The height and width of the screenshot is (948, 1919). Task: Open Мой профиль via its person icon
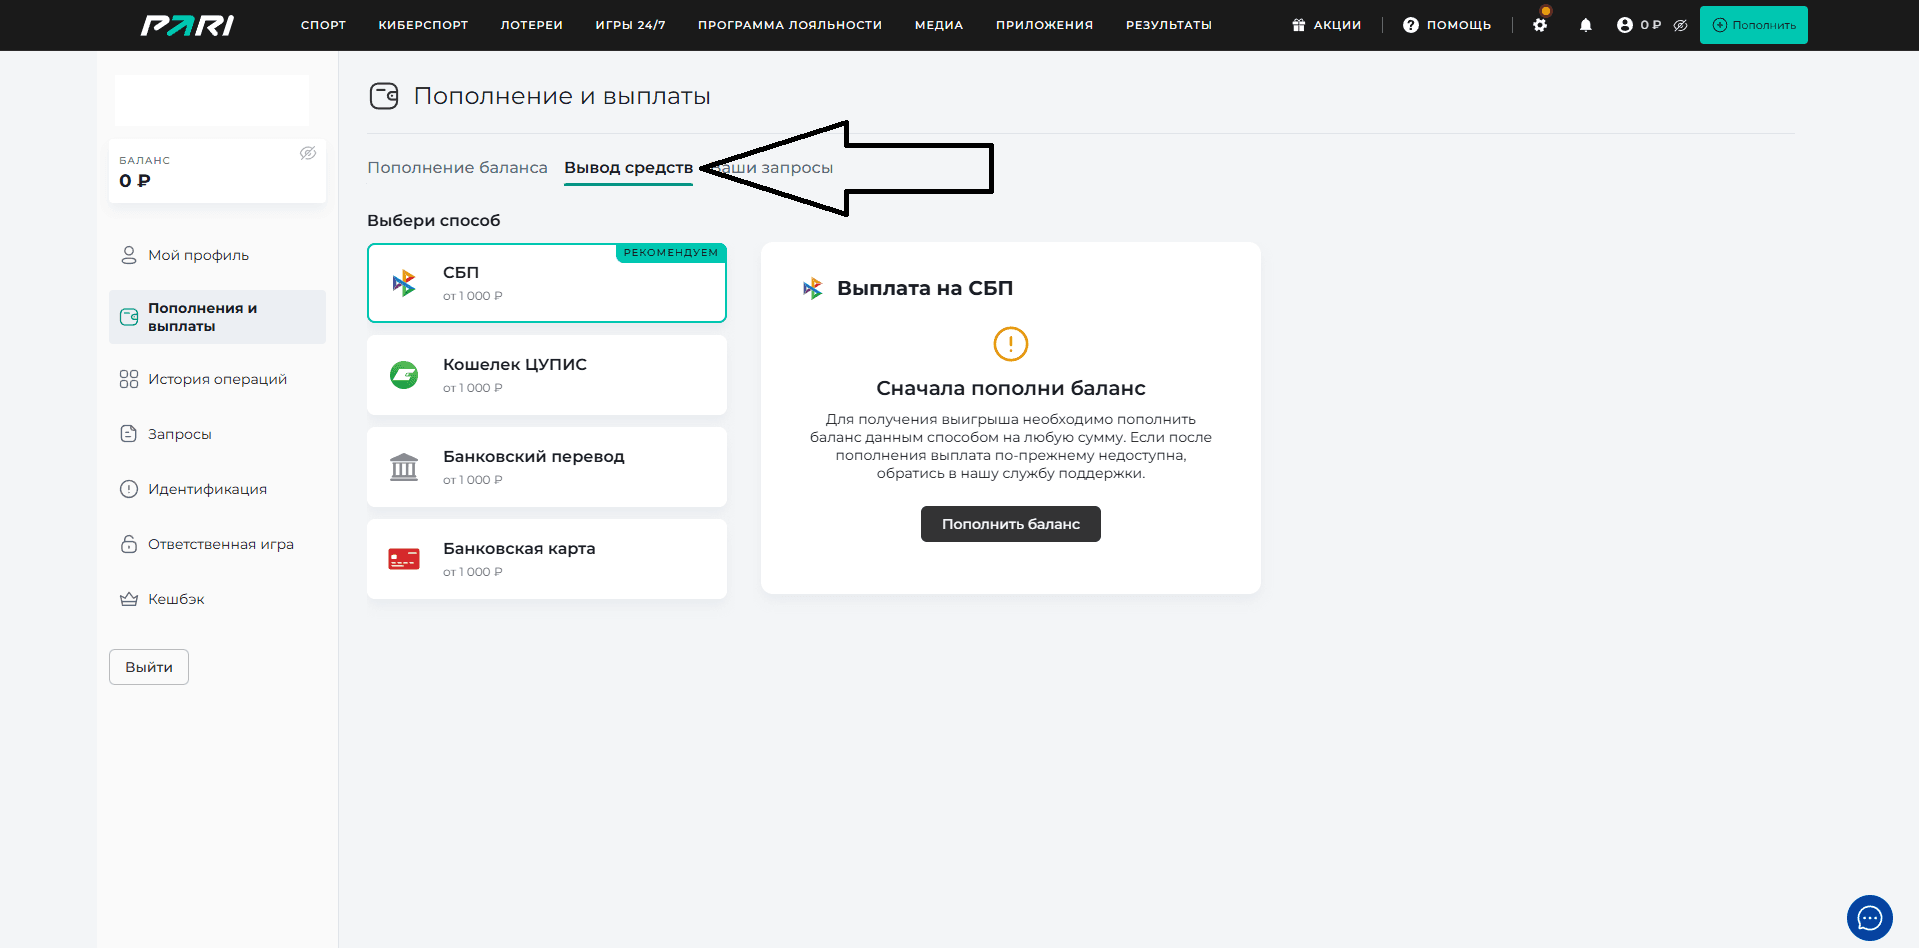129,255
